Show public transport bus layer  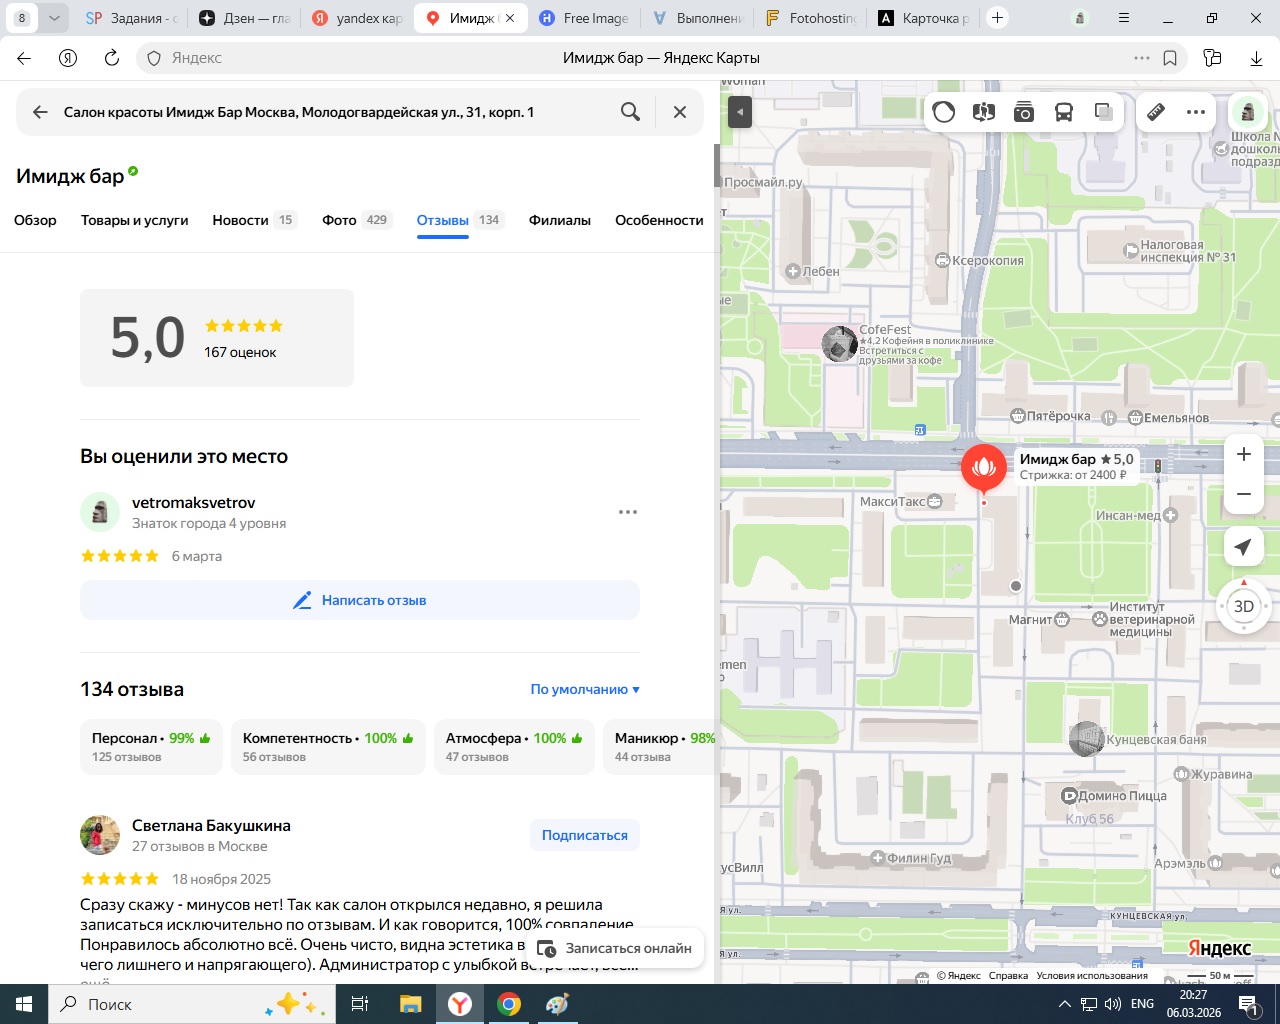[1063, 112]
